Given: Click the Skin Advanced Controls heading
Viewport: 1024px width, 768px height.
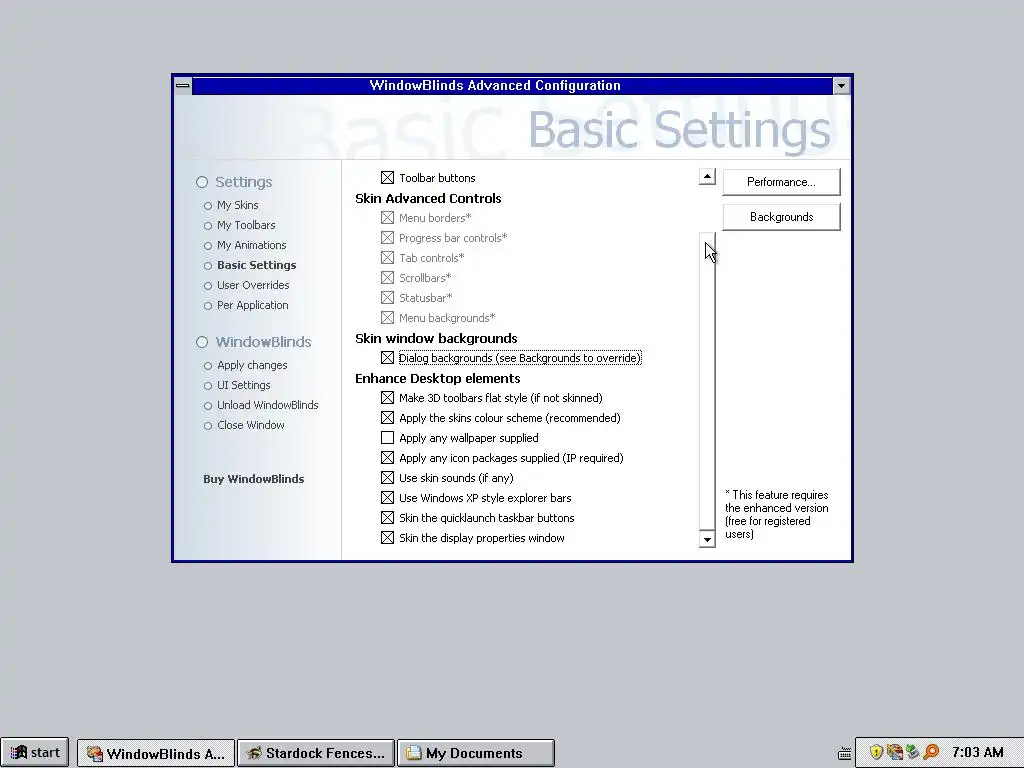Looking at the screenshot, I should tap(428, 199).
